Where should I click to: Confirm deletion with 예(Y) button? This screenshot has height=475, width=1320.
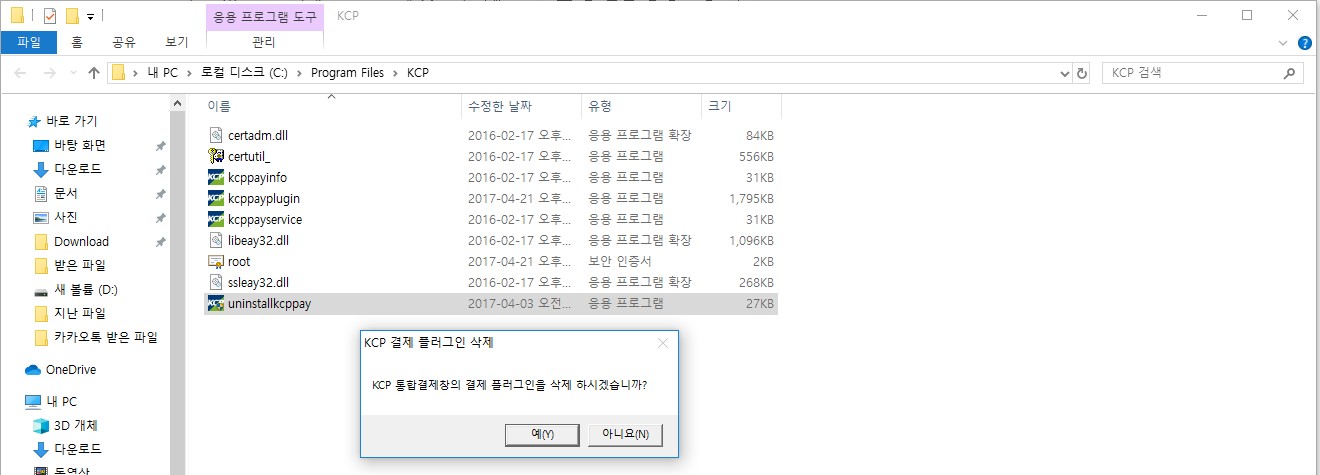[x=542, y=434]
